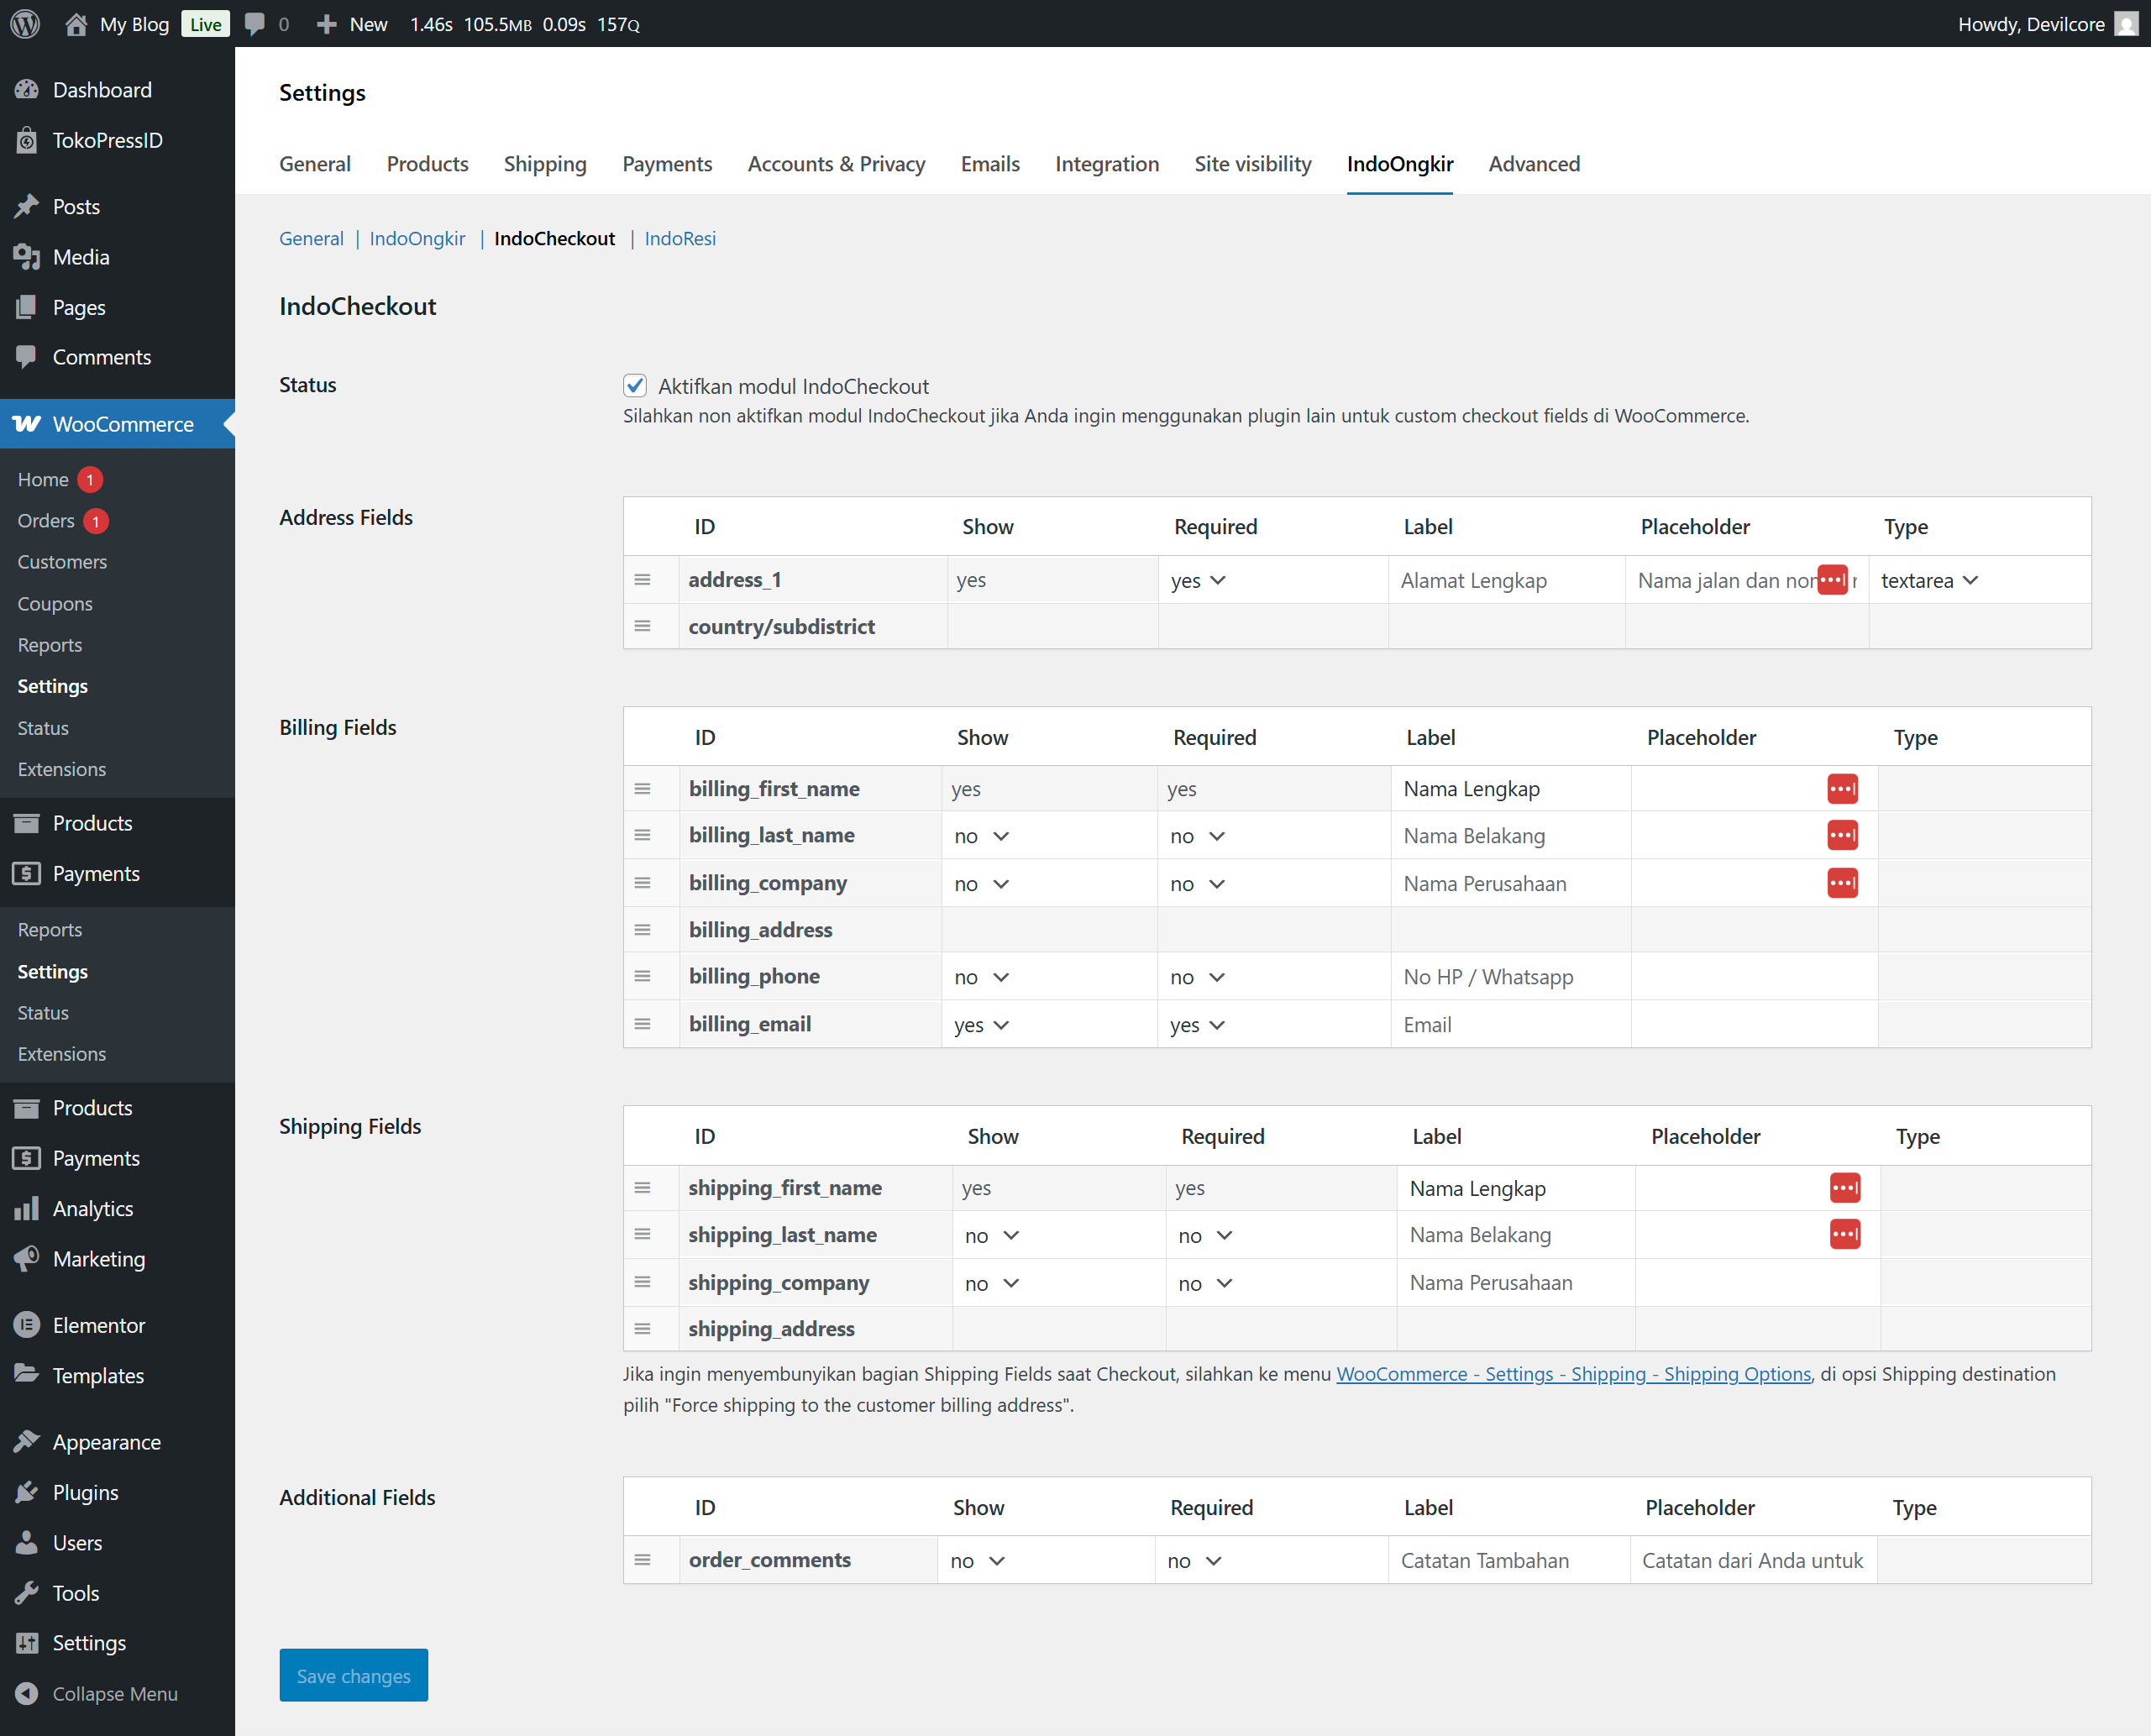The width and height of the screenshot is (2151, 1736).
Task: Open billing_company Required dropdown
Action: (x=1198, y=884)
